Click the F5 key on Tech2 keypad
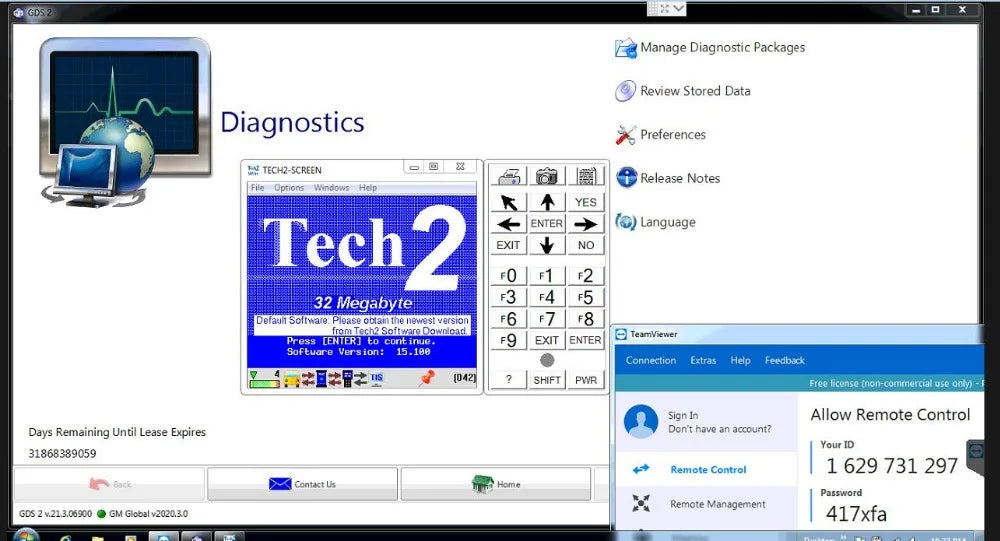 tap(585, 297)
